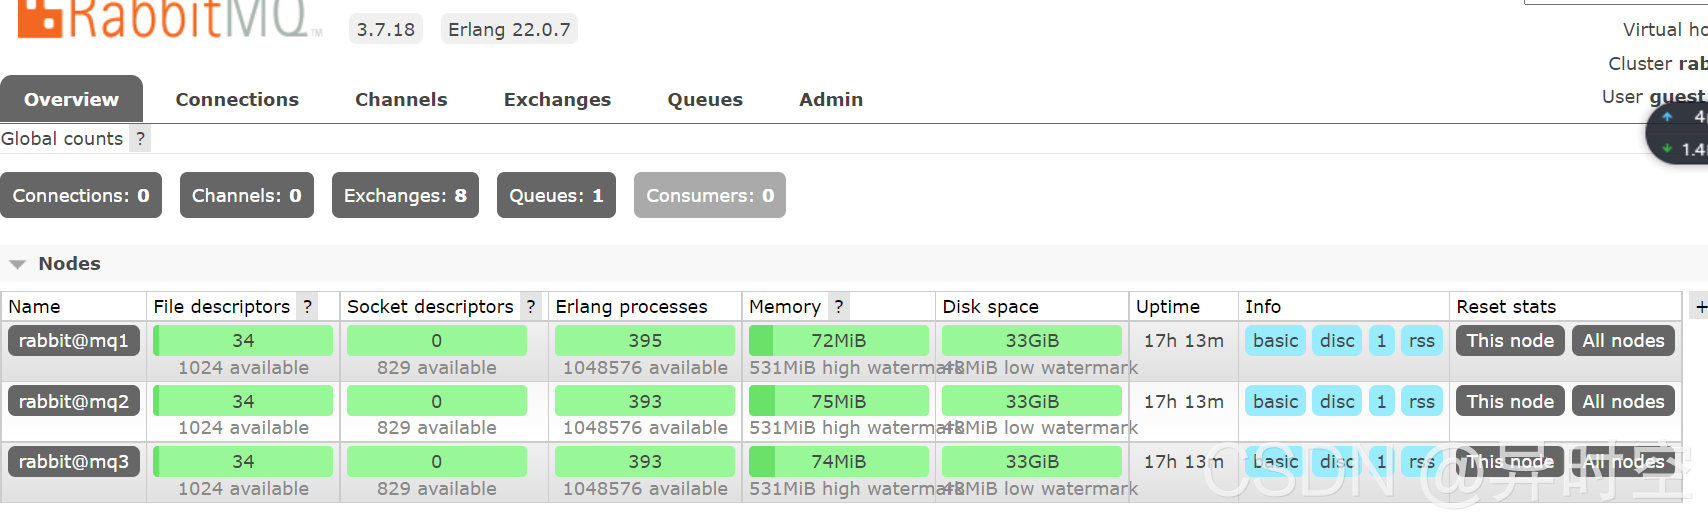
Task: Click the plus icon beside Reset stats
Action: (x=1700, y=307)
